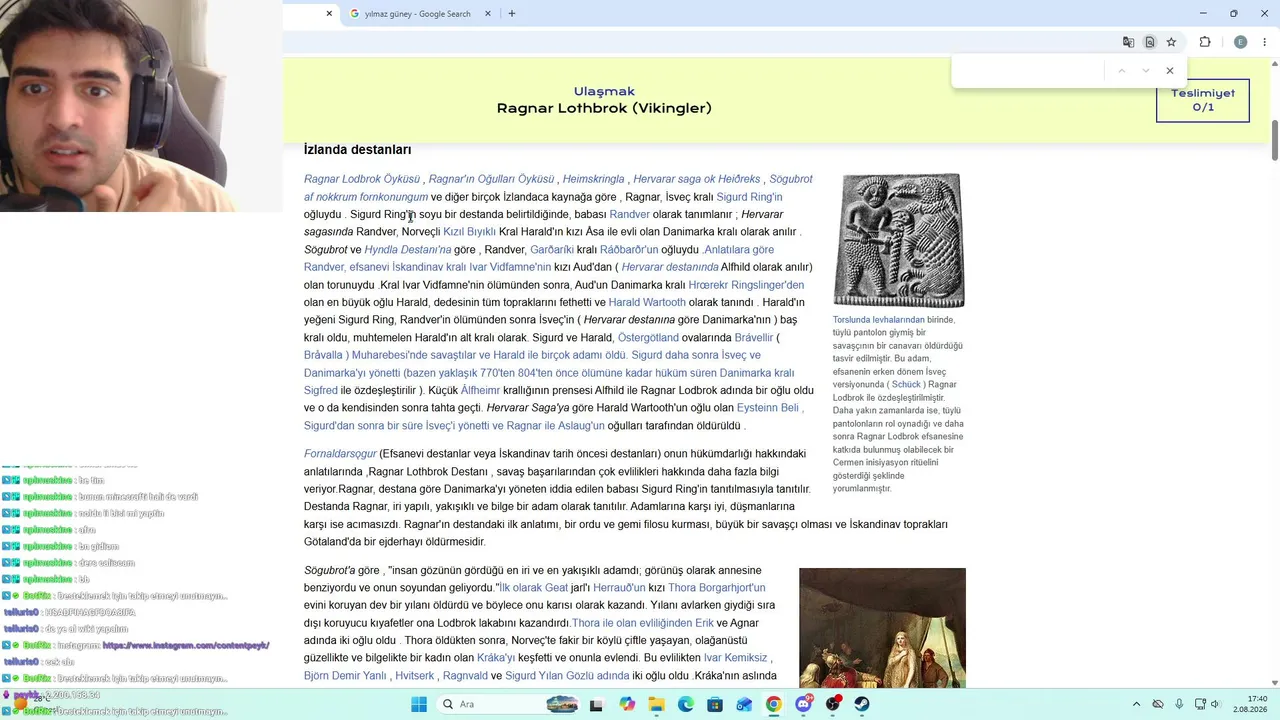Open the Björn Demir Yanlı link

tap(345, 676)
